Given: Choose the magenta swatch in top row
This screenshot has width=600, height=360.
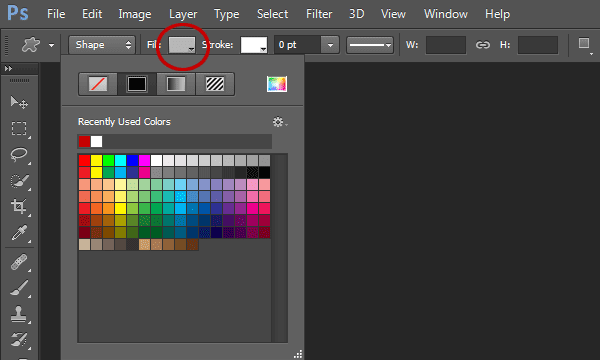Looking at the screenshot, I should pos(144,160).
